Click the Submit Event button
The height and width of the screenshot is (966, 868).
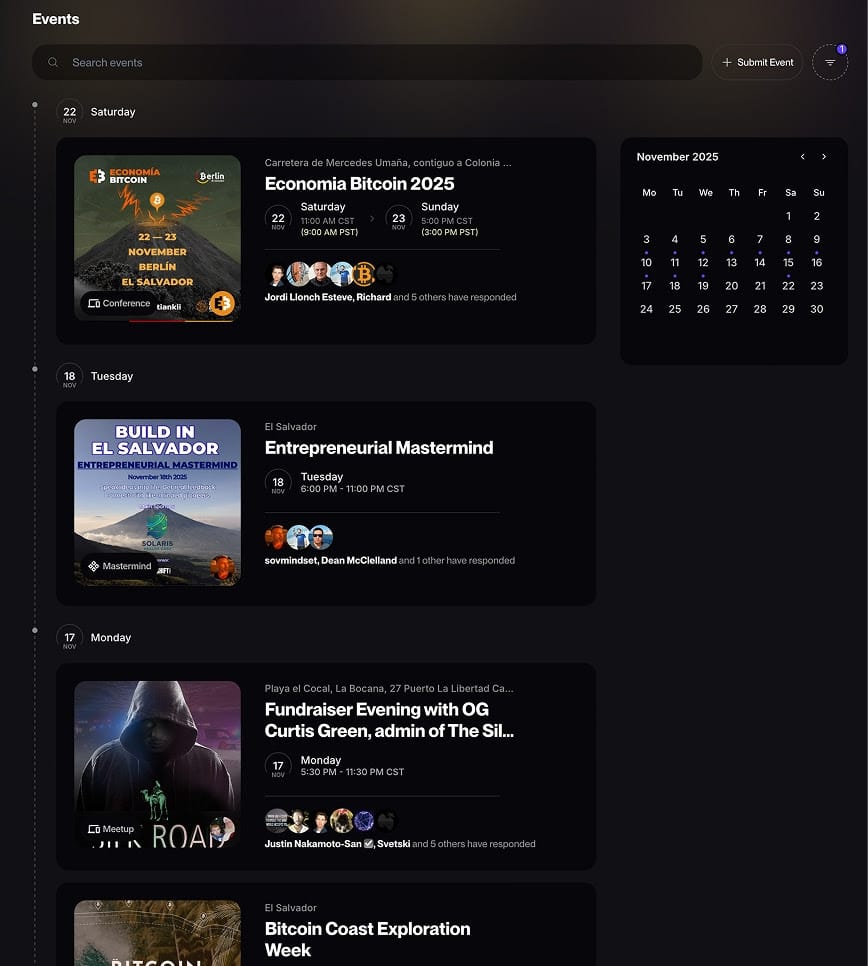click(x=757, y=62)
